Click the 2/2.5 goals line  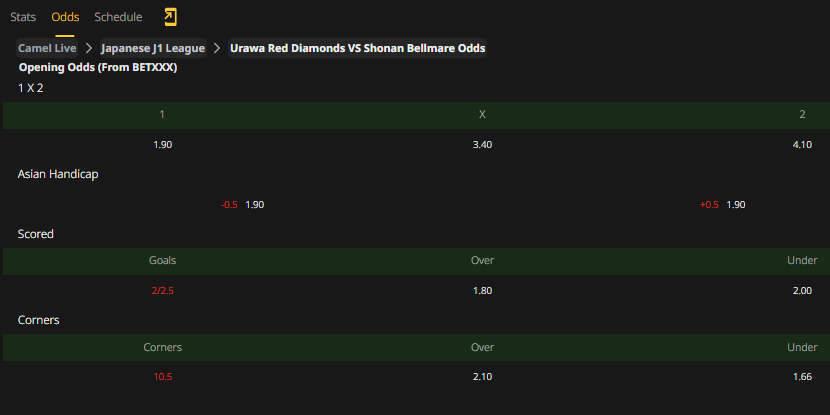coord(163,291)
